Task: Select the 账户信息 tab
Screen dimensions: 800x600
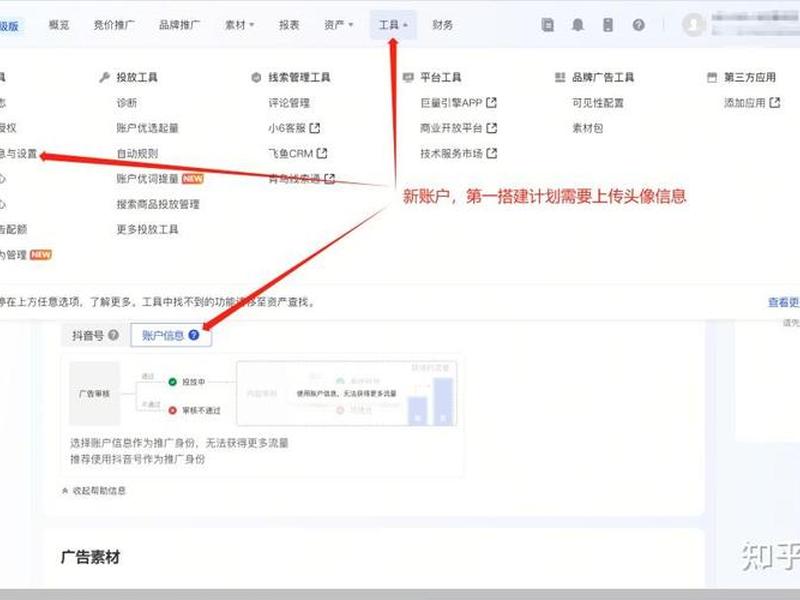Action: (170, 335)
